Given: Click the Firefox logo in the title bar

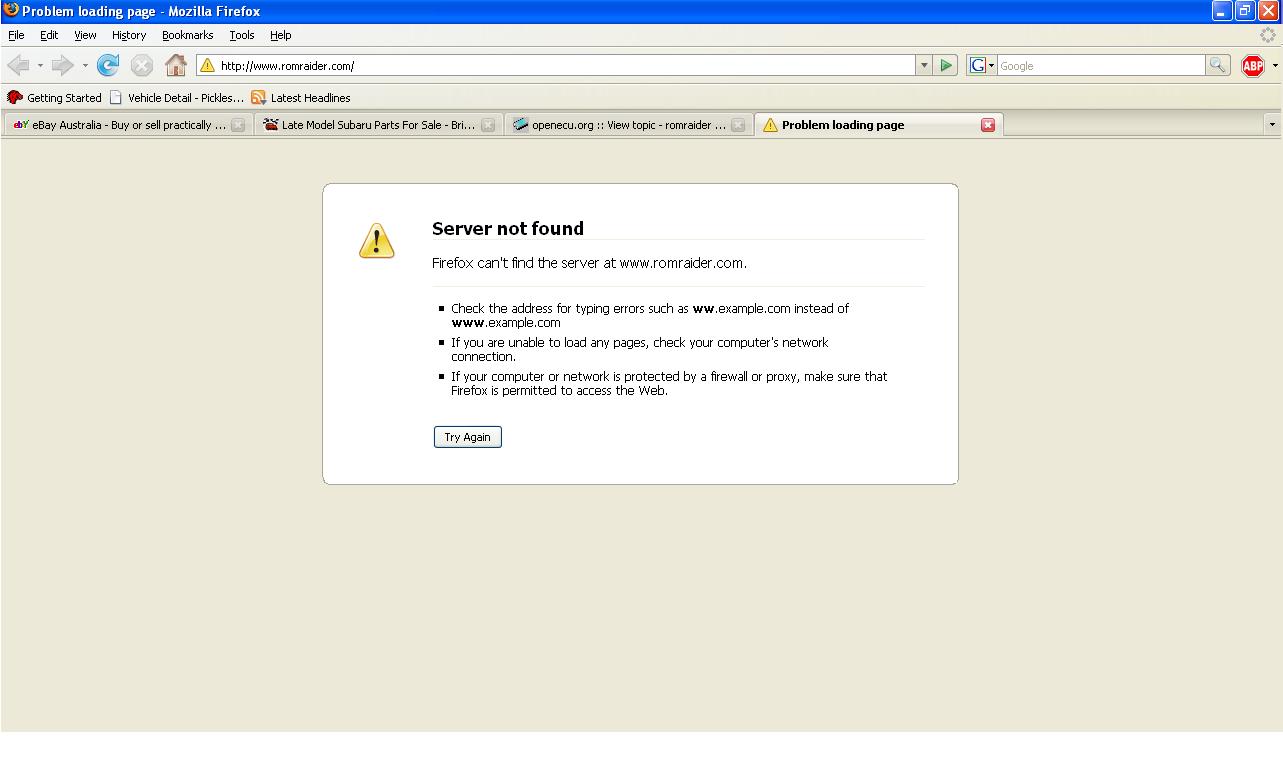Looking at the screenshot, I should click(11, 11).
